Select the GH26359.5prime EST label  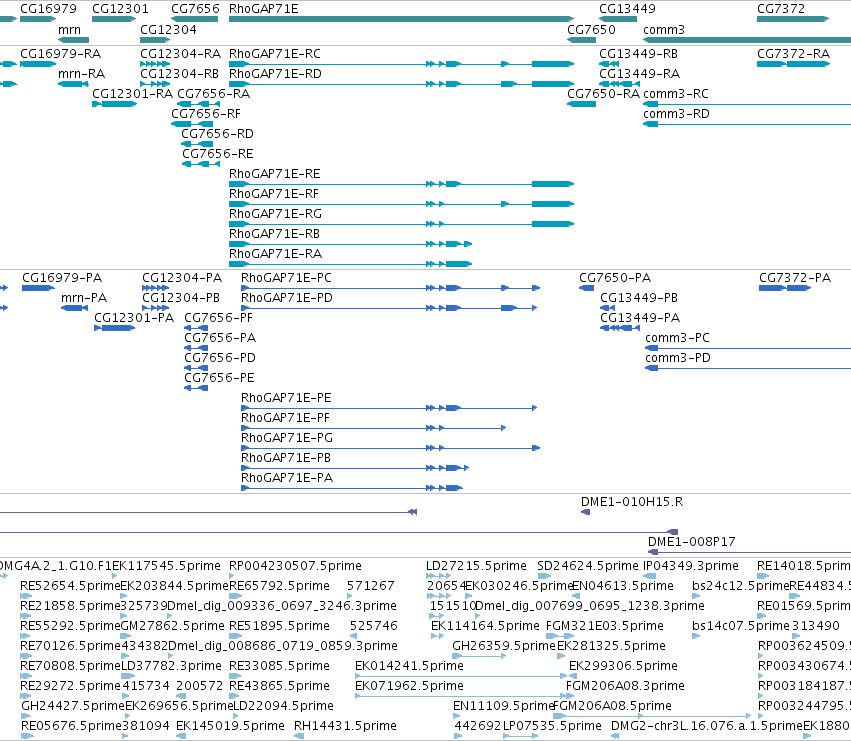(504, 646)
